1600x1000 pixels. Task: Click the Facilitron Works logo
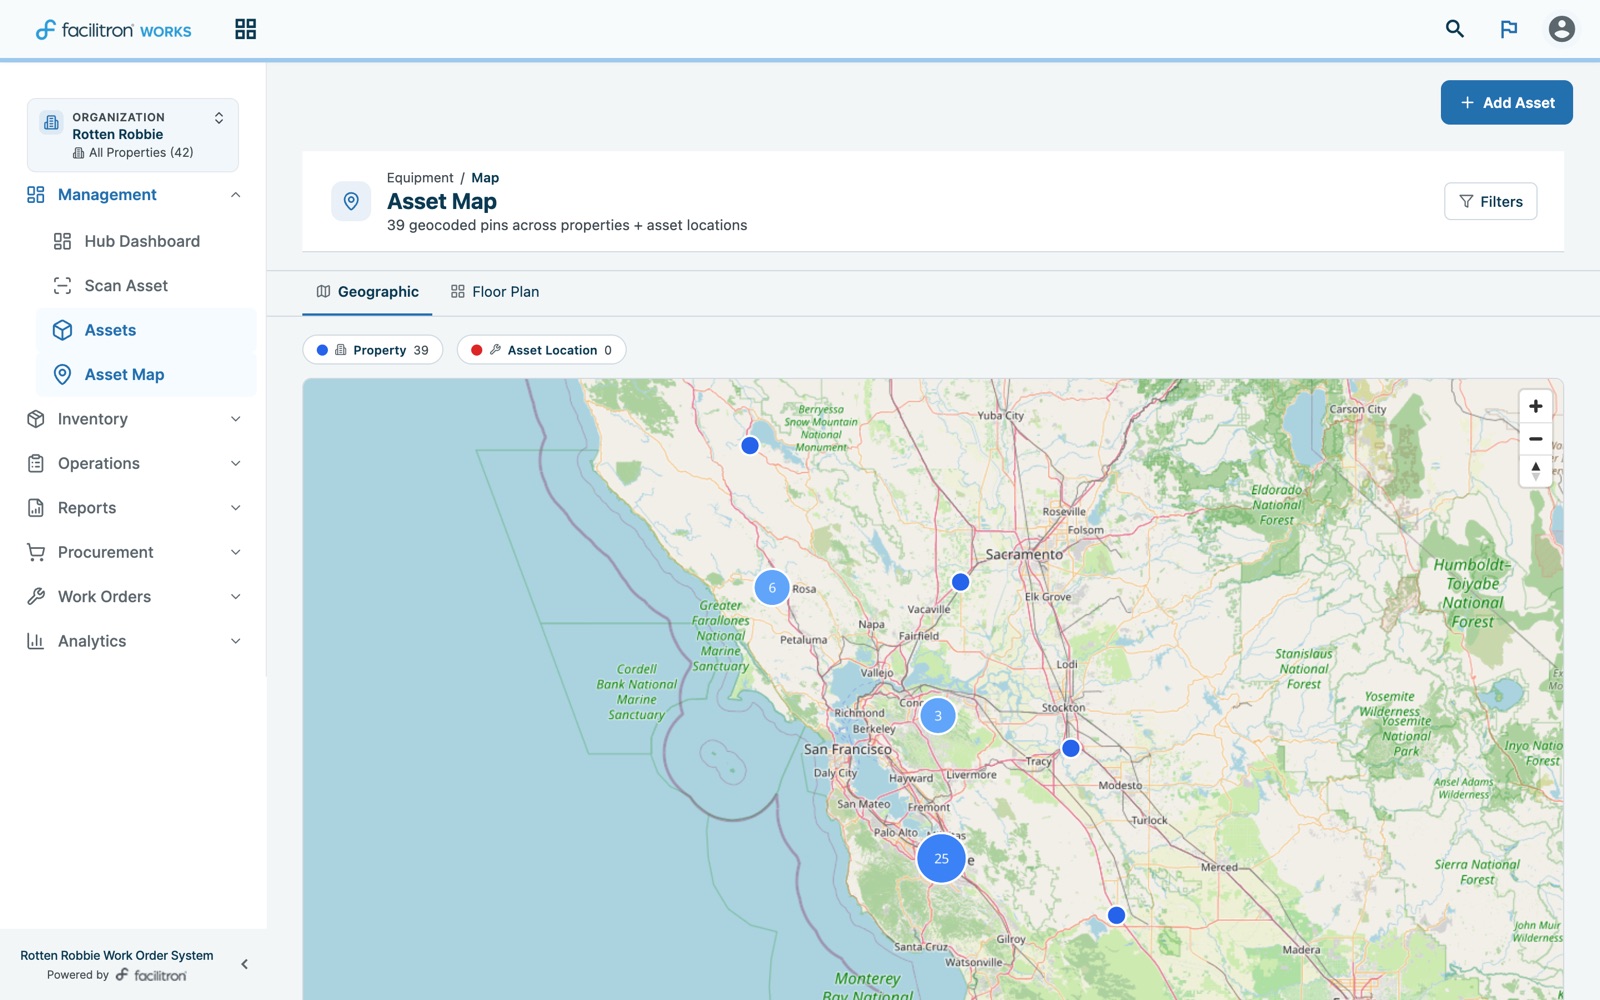pyautogui.click(x=113, y=30)
